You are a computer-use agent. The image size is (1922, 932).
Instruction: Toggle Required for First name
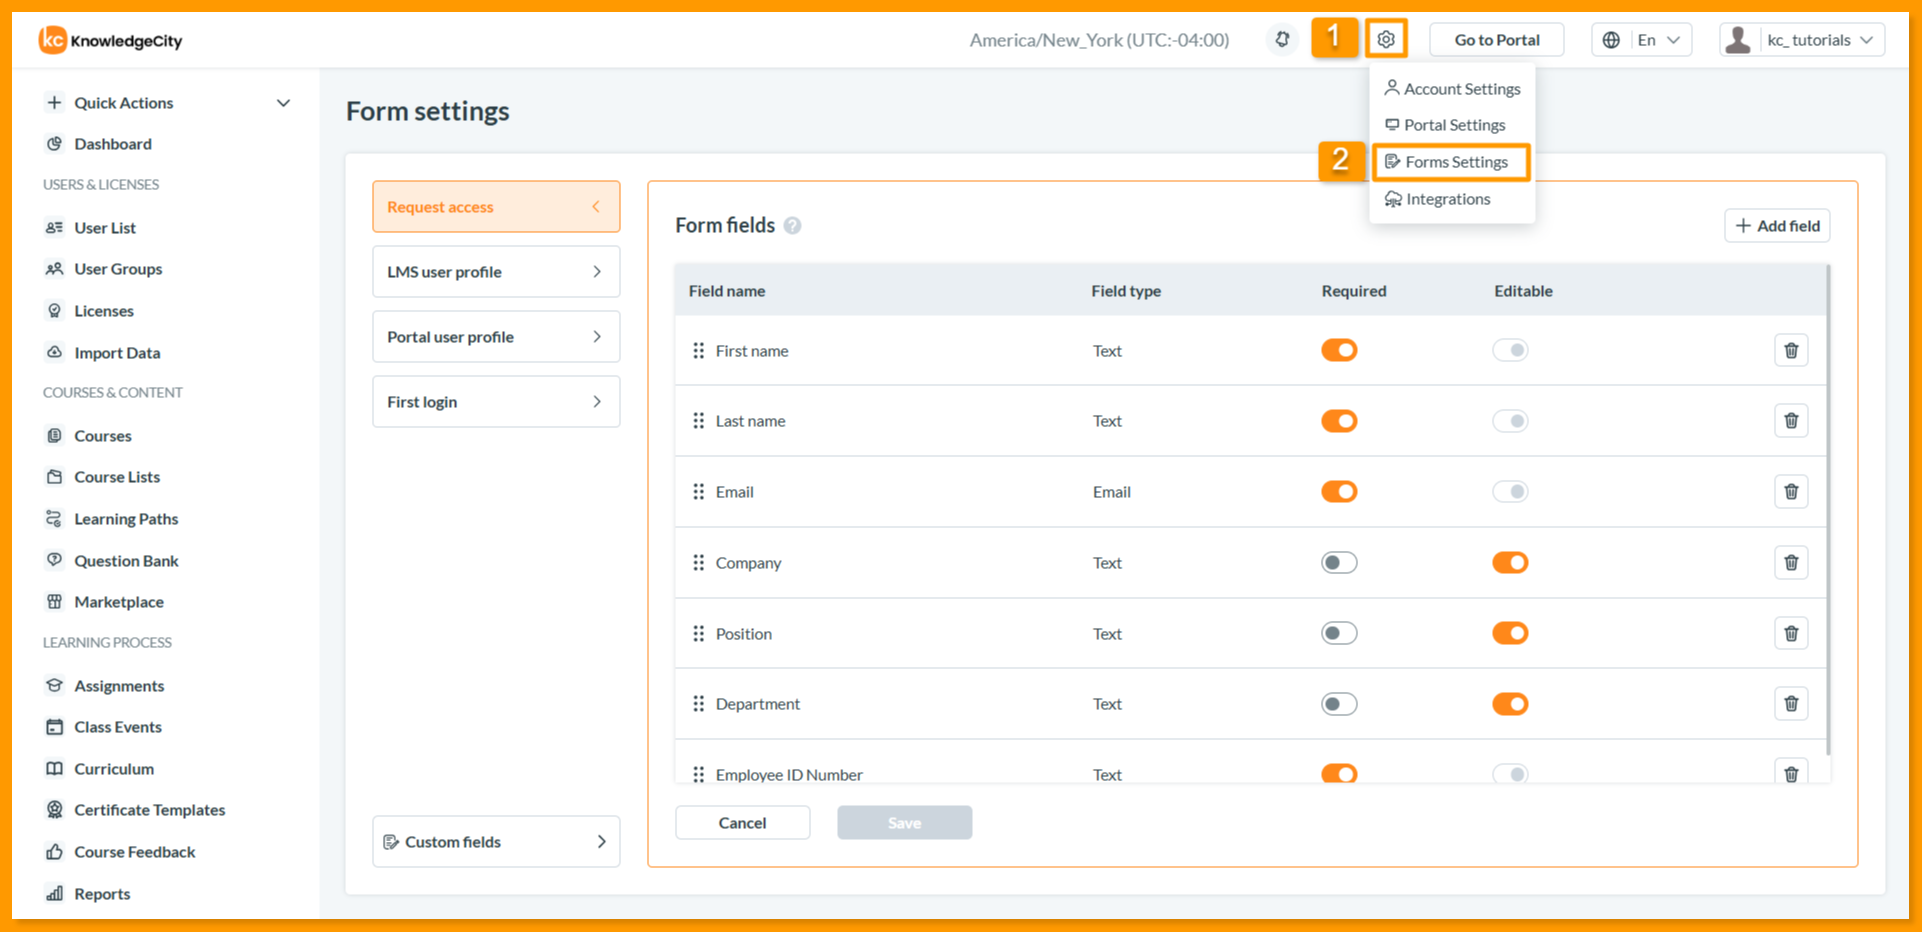pos(1339,350)
